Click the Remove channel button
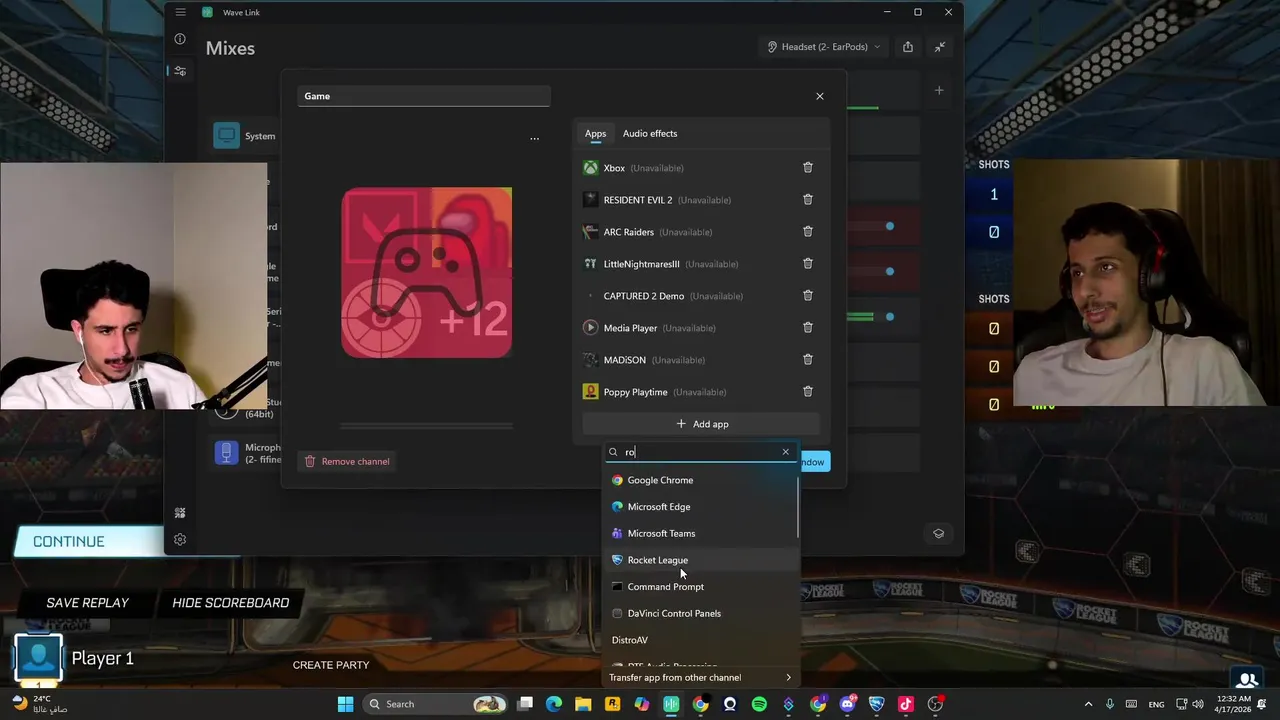The height and width of the screenshot is (720, 1280). tap(347, 461)
